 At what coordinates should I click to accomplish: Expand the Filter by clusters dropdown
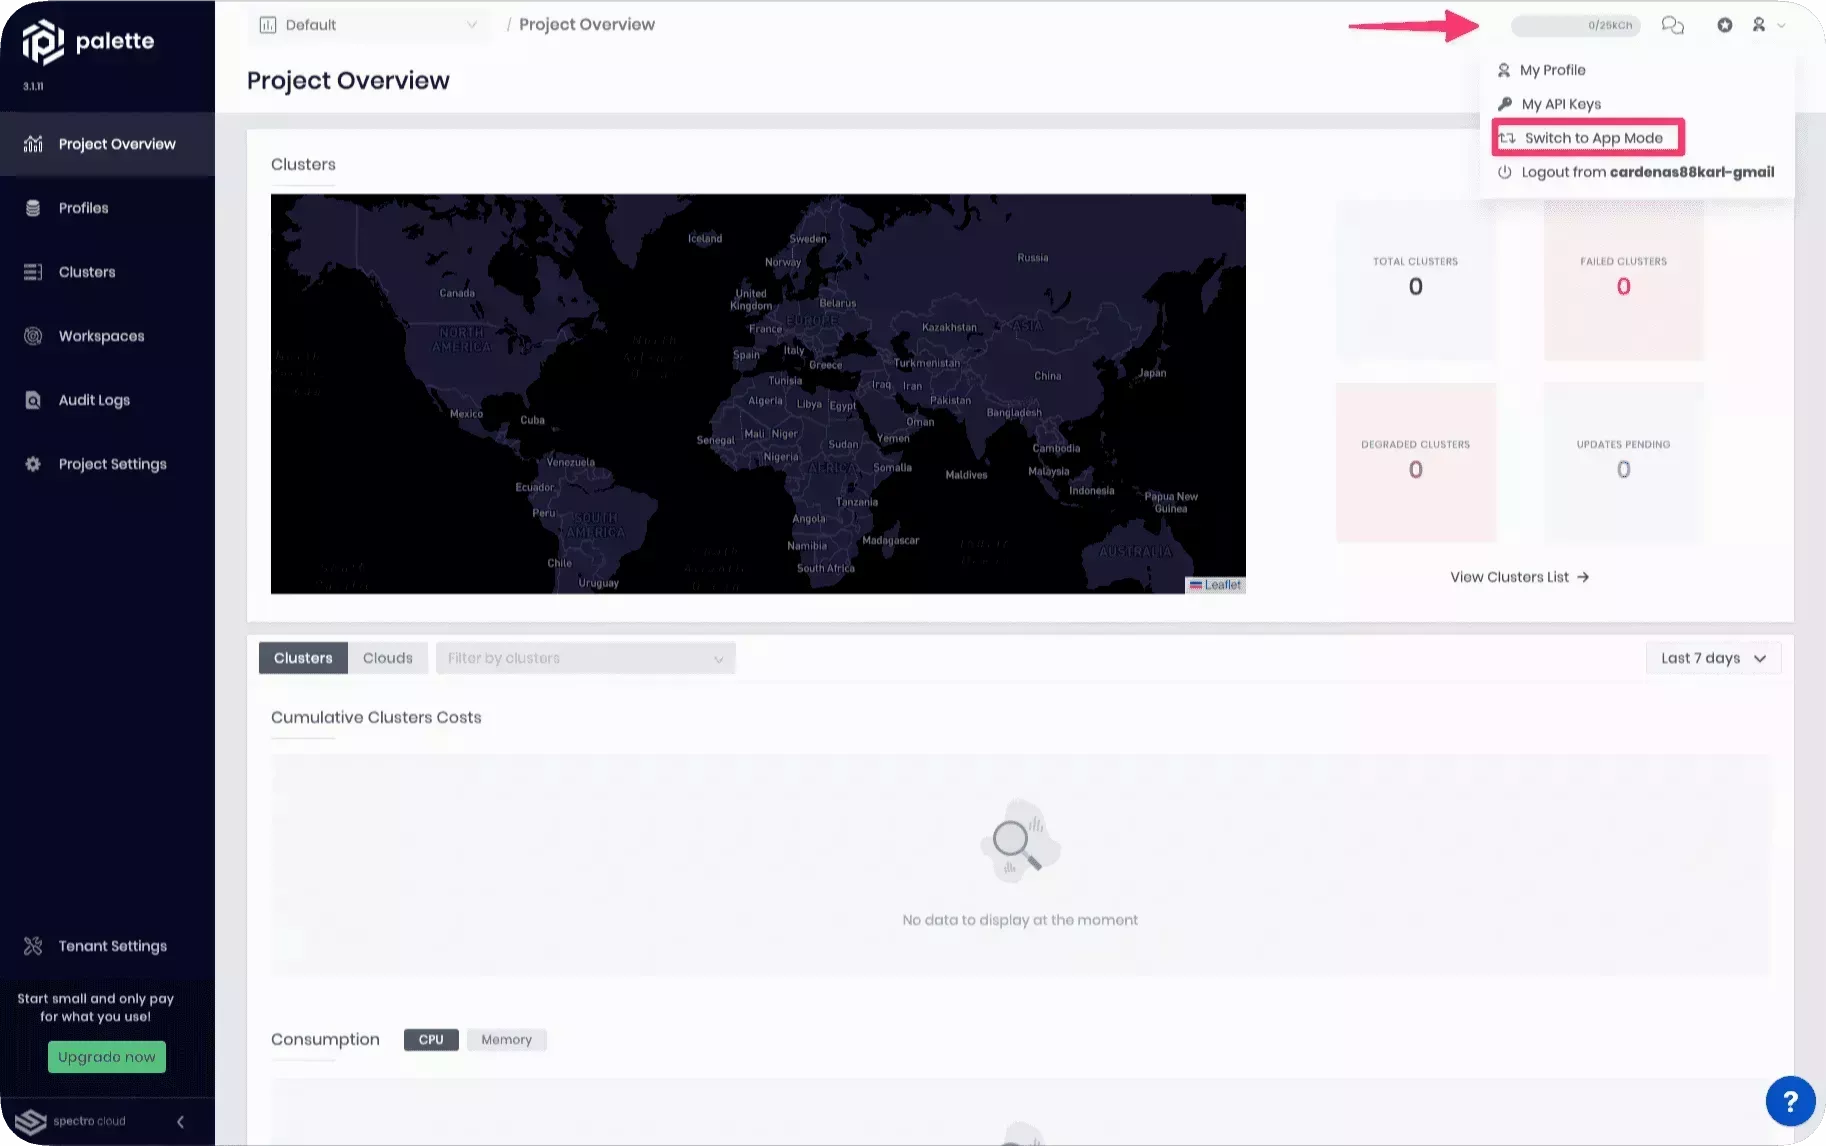tap(585, 657)
